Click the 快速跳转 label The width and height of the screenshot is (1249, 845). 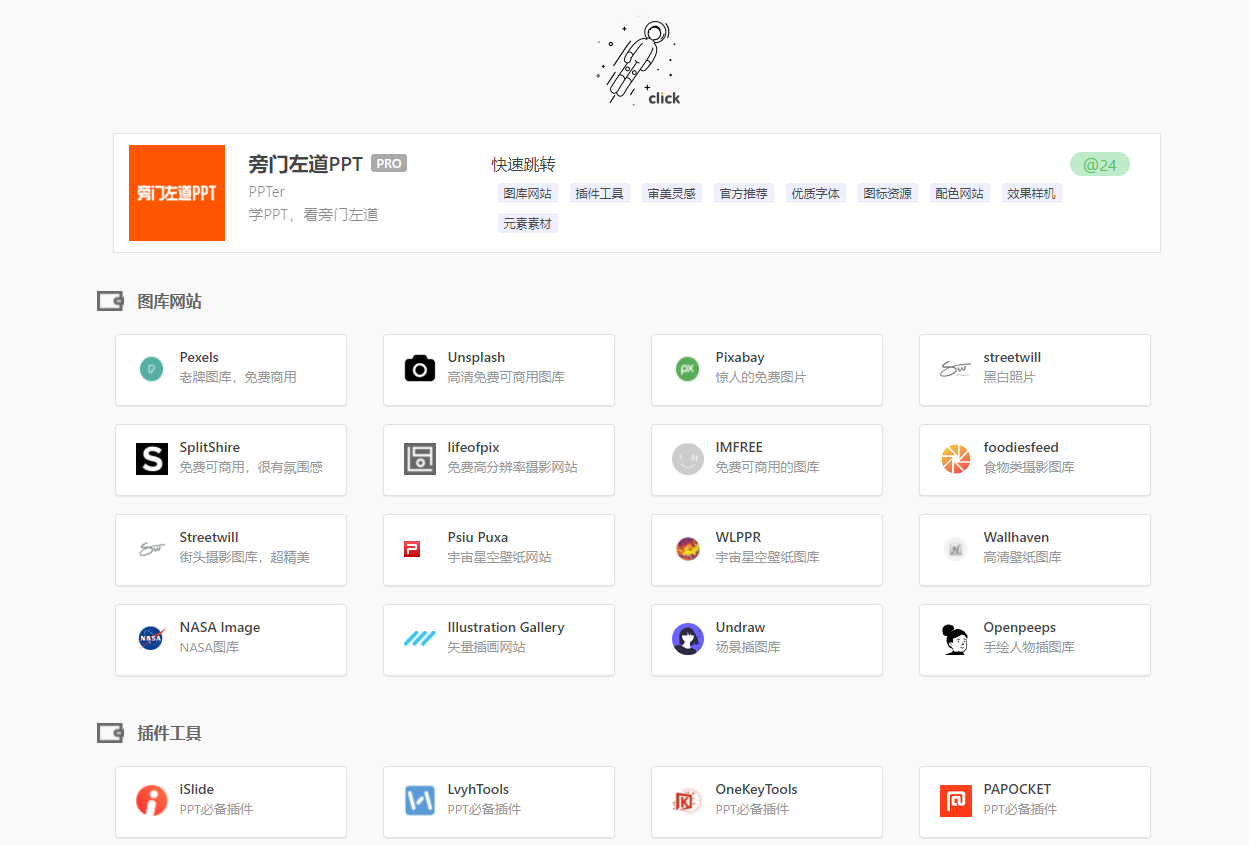523,164
